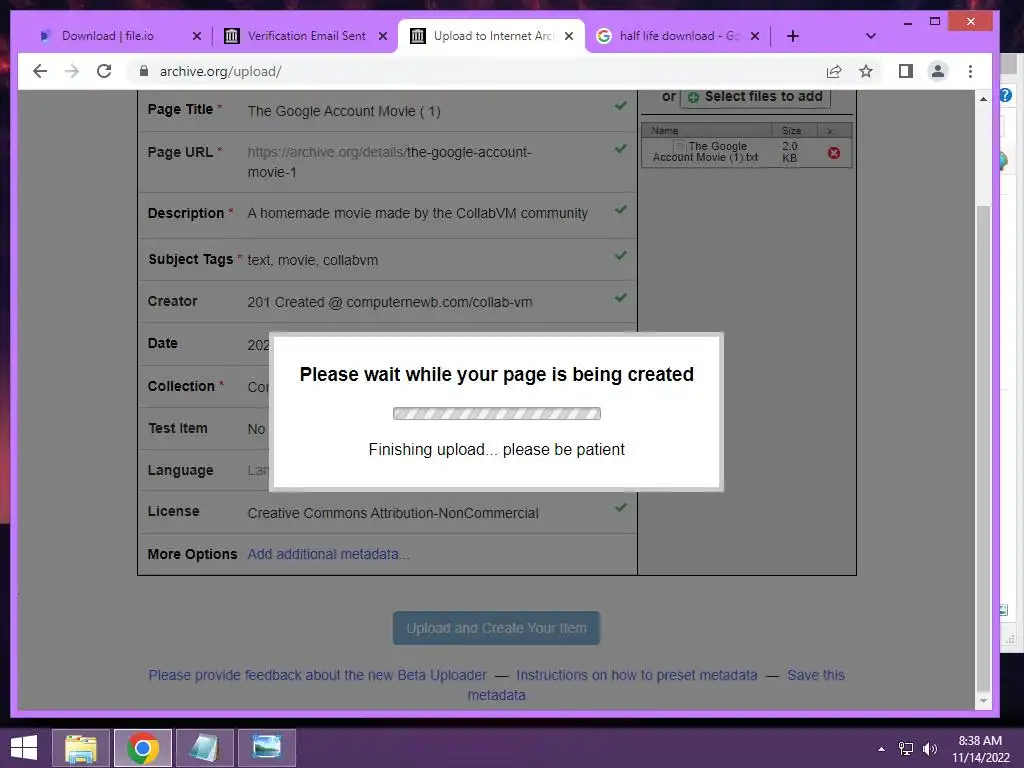
Task: Close the Upload to Internet Archive tab
Action: click(x=569, y=36)
